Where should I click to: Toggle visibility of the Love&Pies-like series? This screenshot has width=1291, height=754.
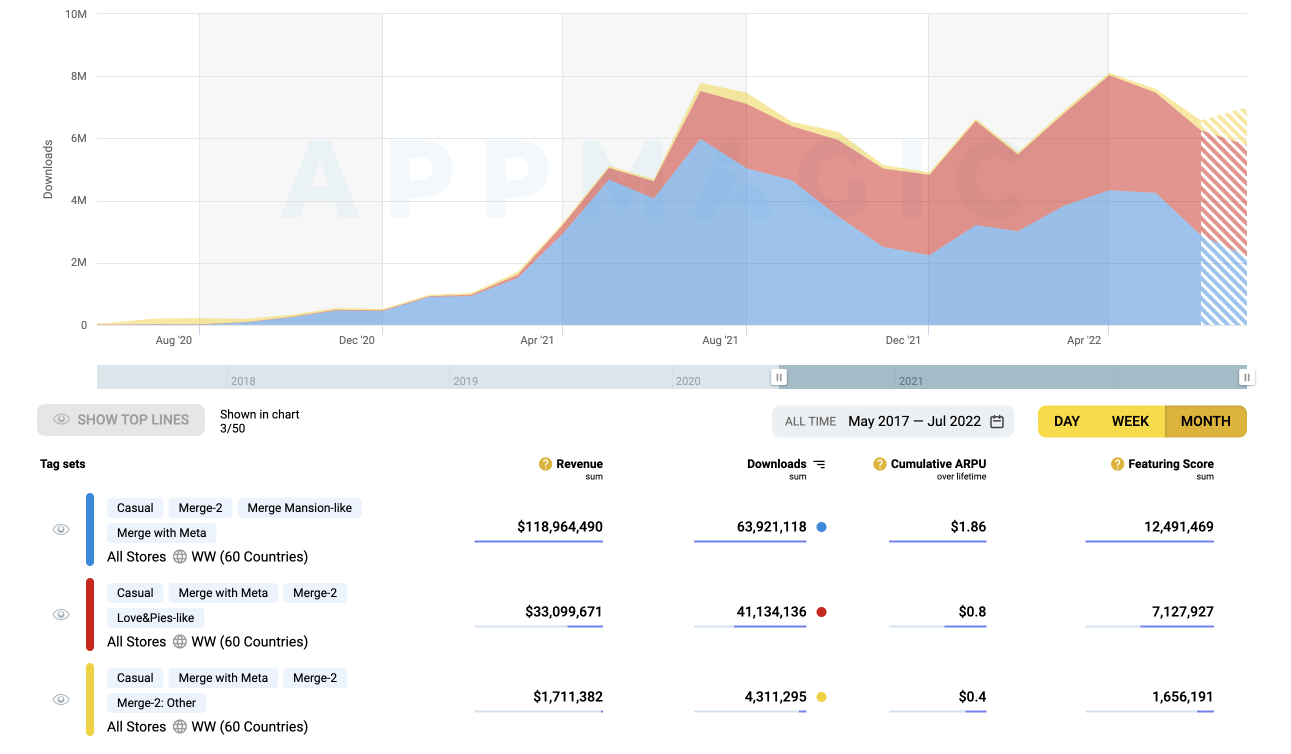61,615
